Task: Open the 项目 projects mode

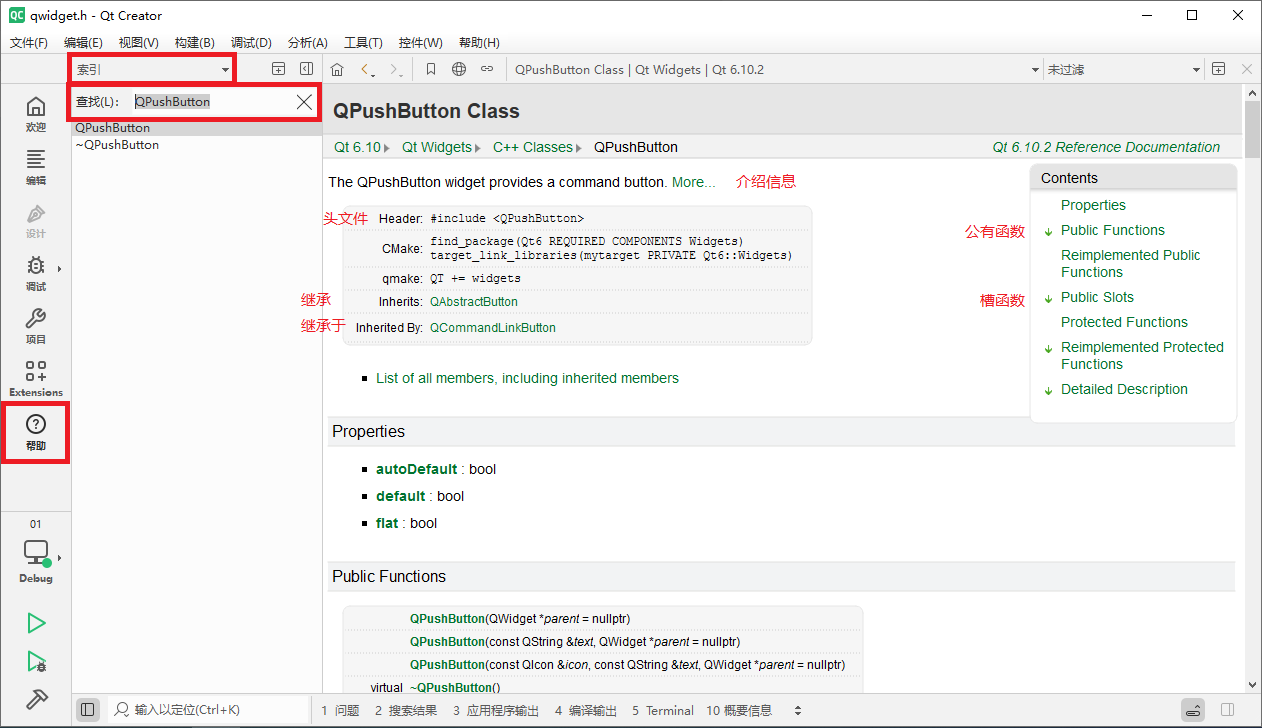Action: pyautogui.click(x=36, y=326)
